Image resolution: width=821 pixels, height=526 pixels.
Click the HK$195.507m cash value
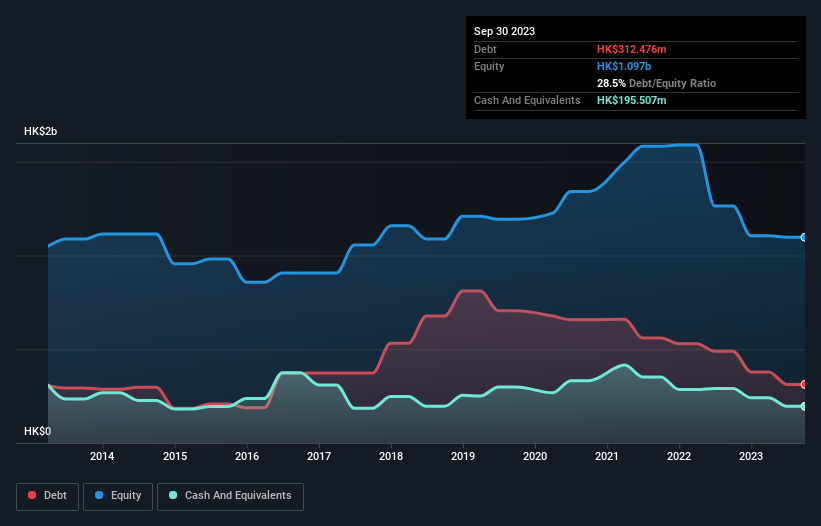631,100
